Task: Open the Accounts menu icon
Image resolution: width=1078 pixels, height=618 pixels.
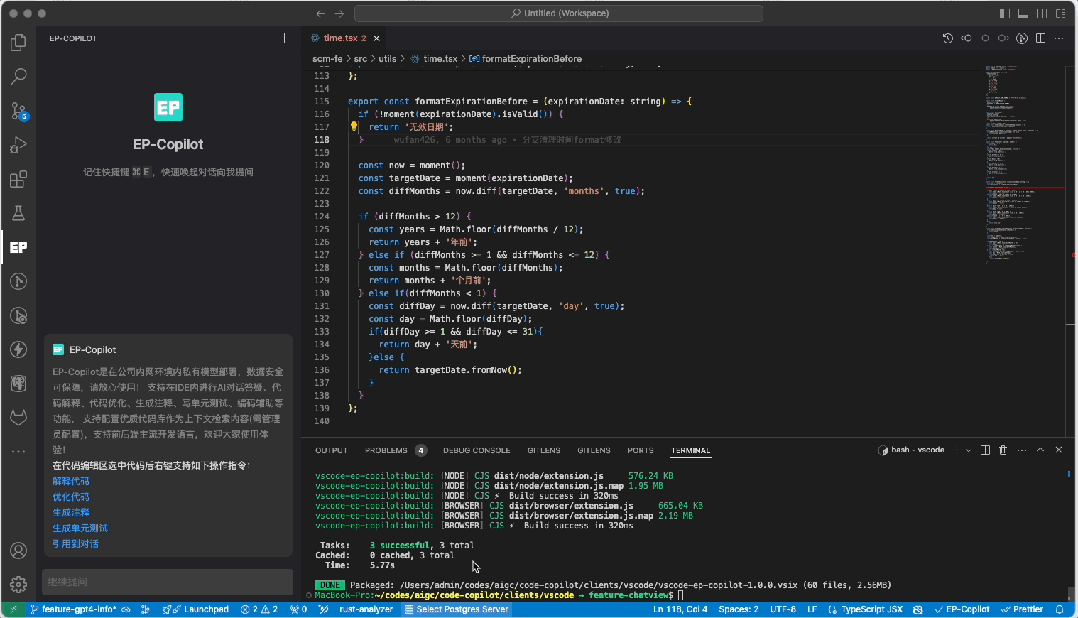Action: click(19, 551)
